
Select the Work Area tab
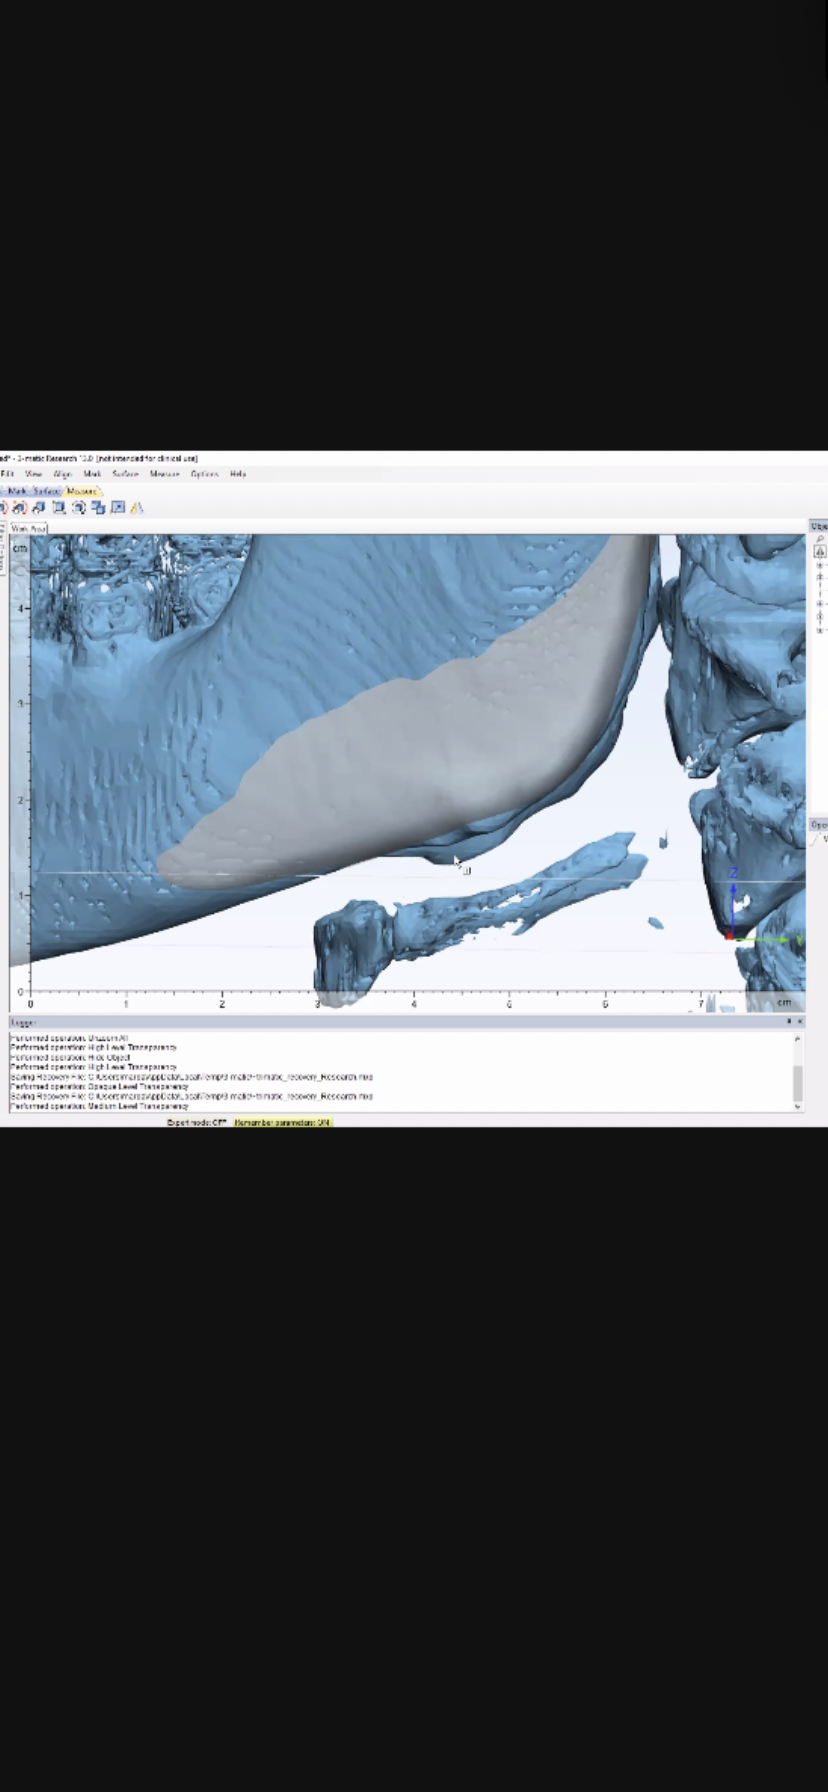pos(28,528)
